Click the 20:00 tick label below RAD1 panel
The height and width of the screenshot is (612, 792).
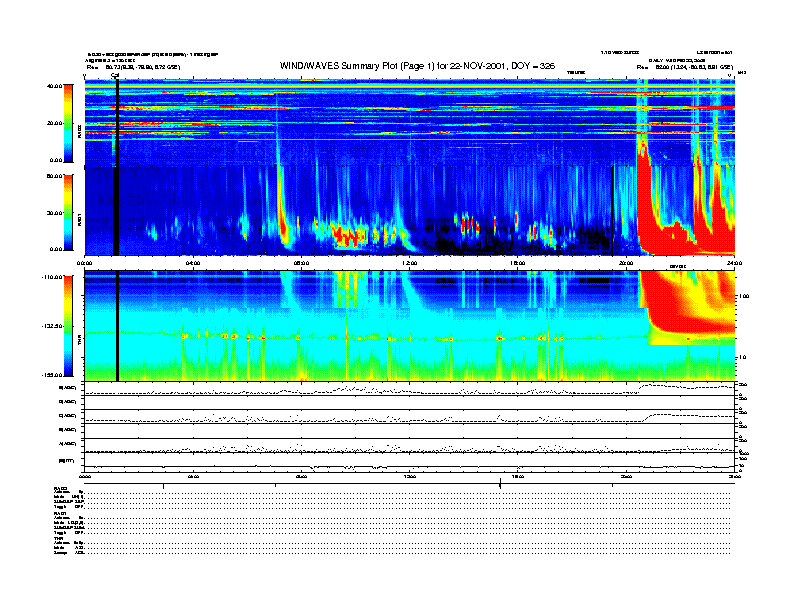coord(626,263)
